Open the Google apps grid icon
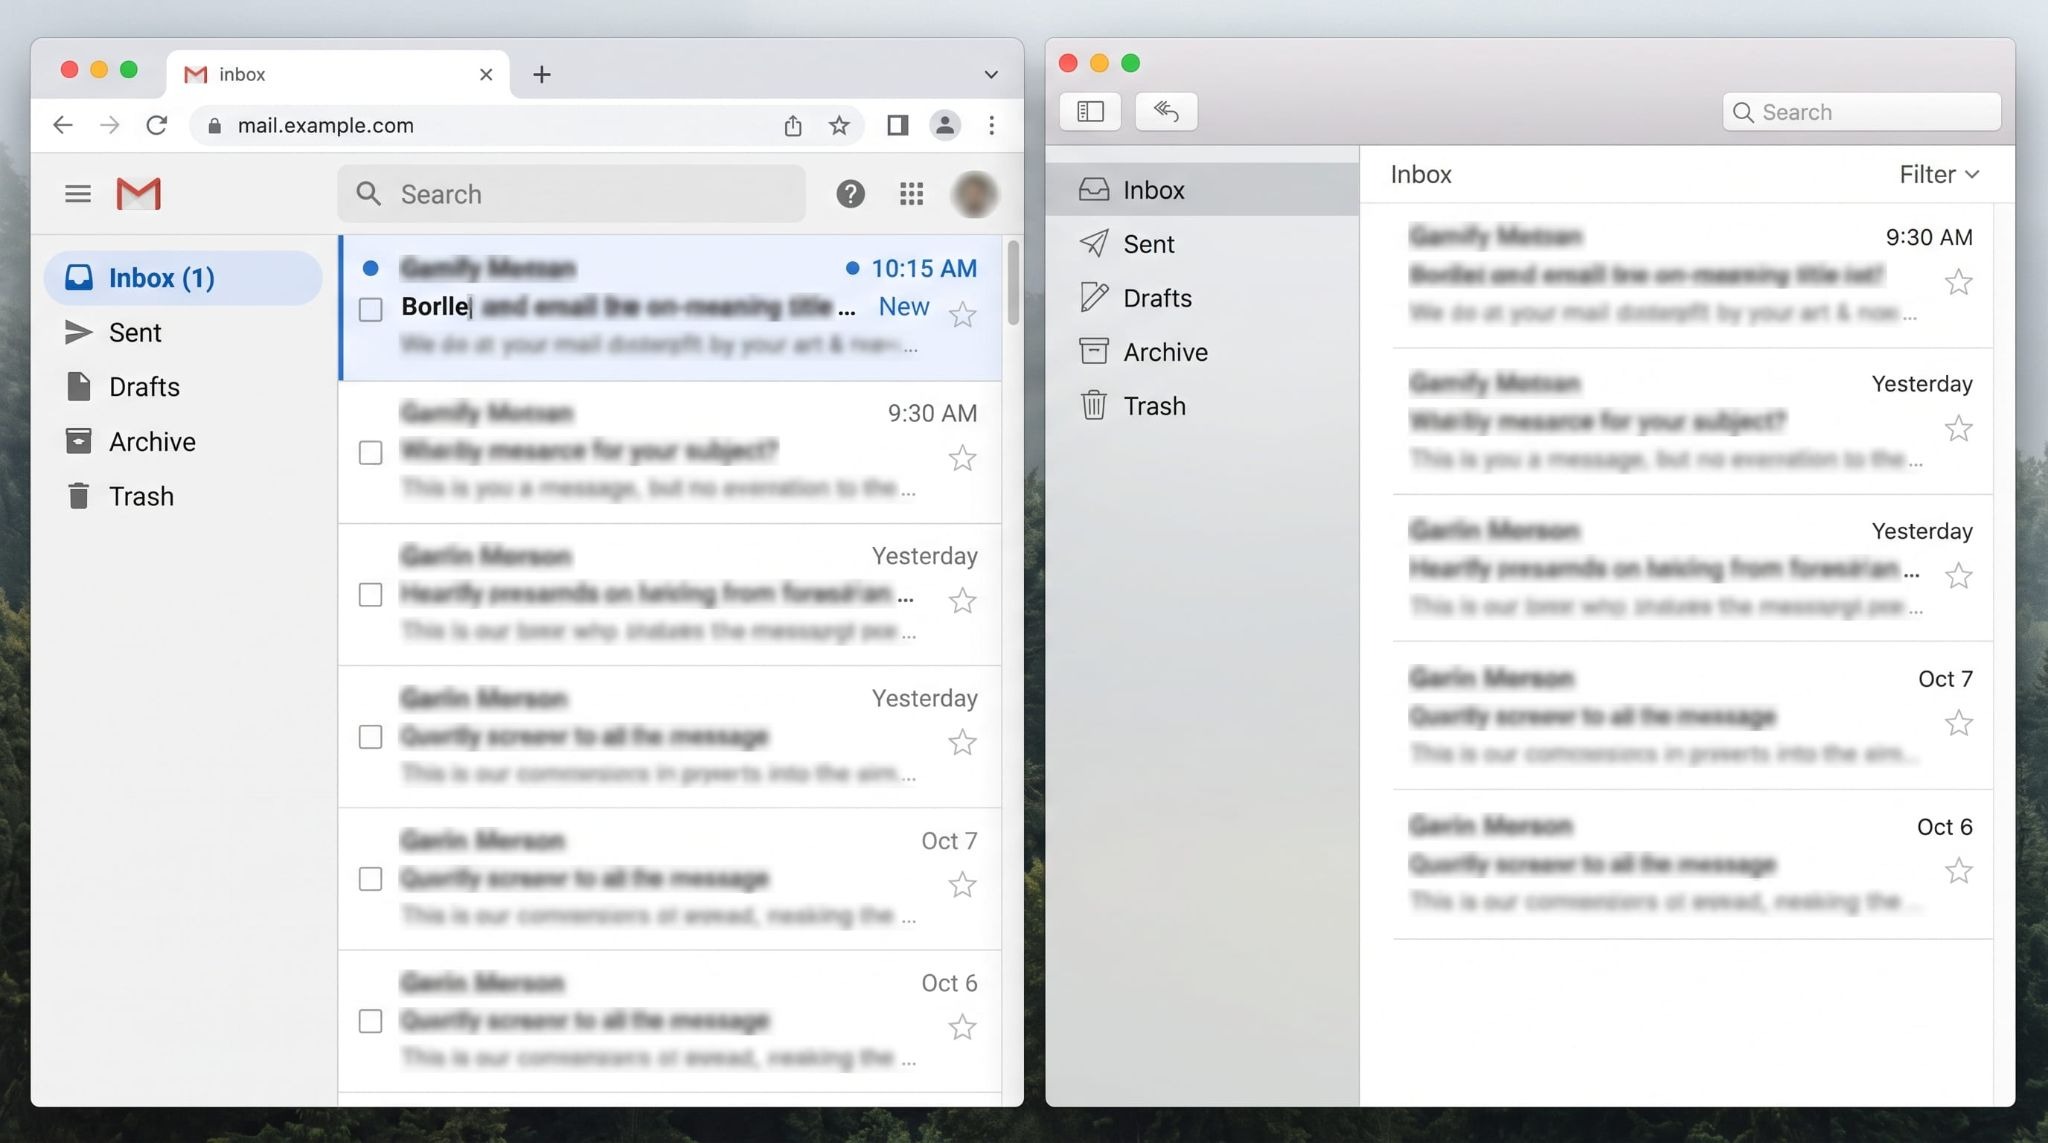Image resolution: width=2048 pixels, height=1143 pixels. pyautogui.click(x=911, y=194)
